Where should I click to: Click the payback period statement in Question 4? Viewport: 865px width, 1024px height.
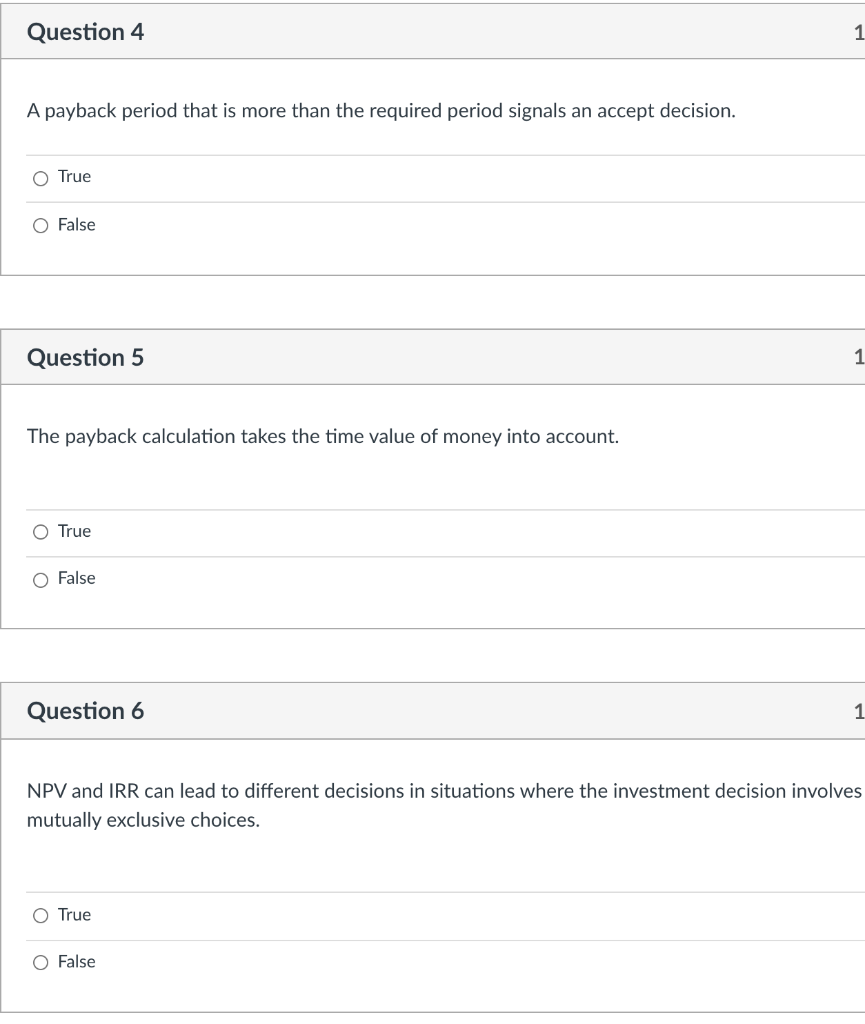coord(382,109)
